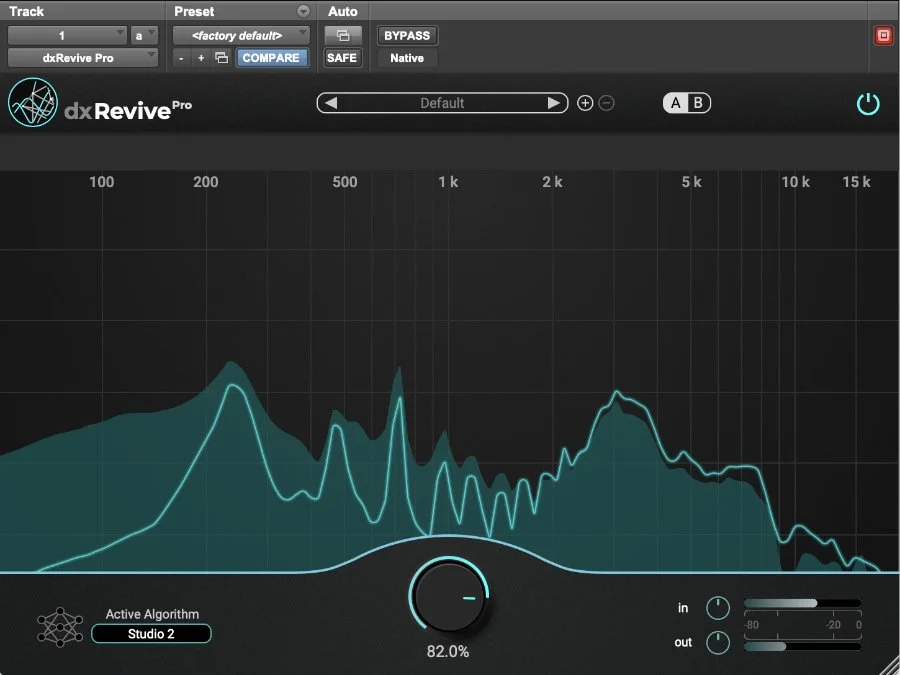
Task: Click the 100 frequency label
Action: click(x=102, y=182)
